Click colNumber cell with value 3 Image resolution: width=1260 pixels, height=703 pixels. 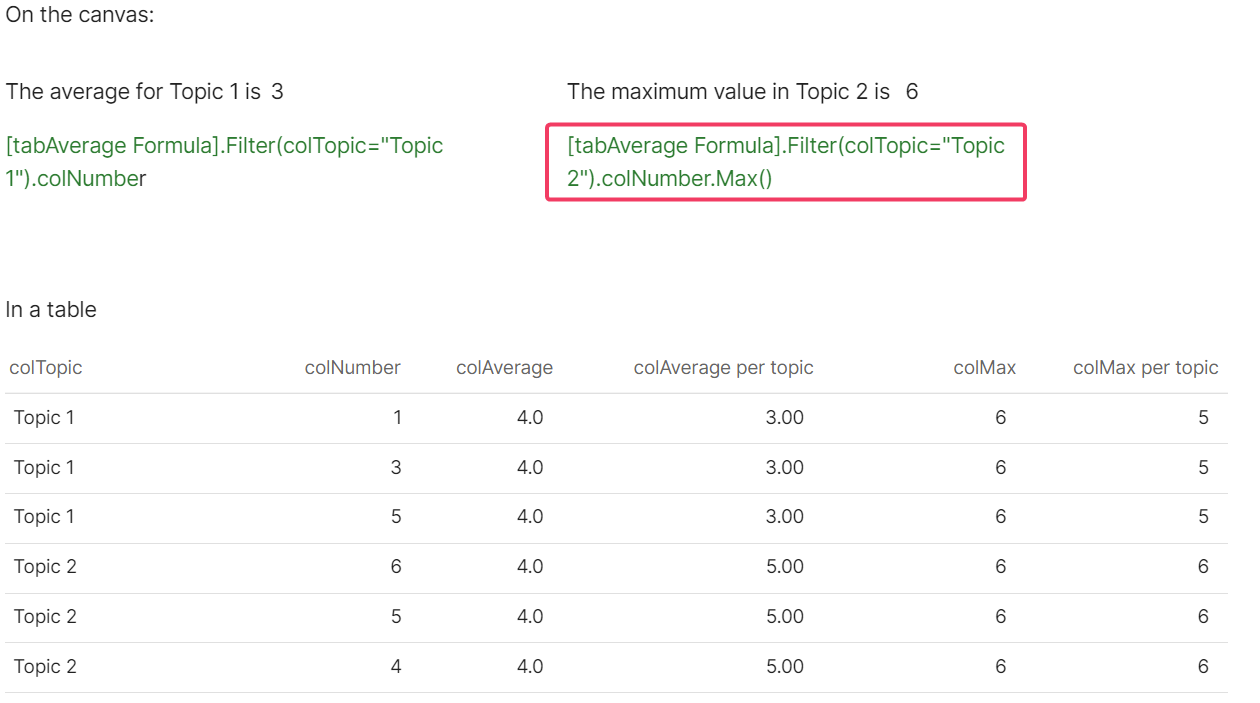396,468
